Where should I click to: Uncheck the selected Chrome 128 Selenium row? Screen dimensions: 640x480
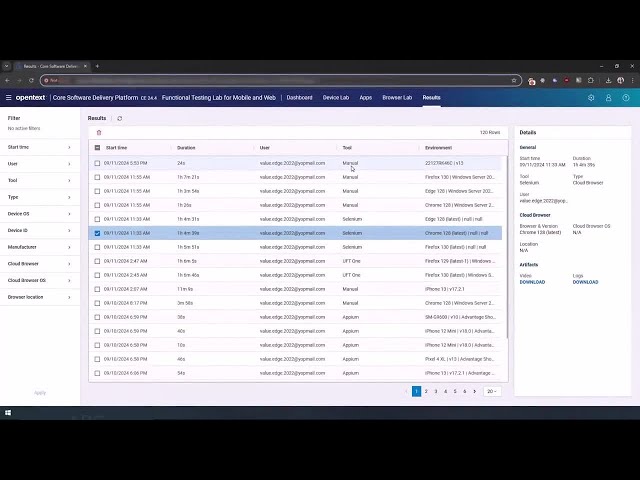(97, 233)
